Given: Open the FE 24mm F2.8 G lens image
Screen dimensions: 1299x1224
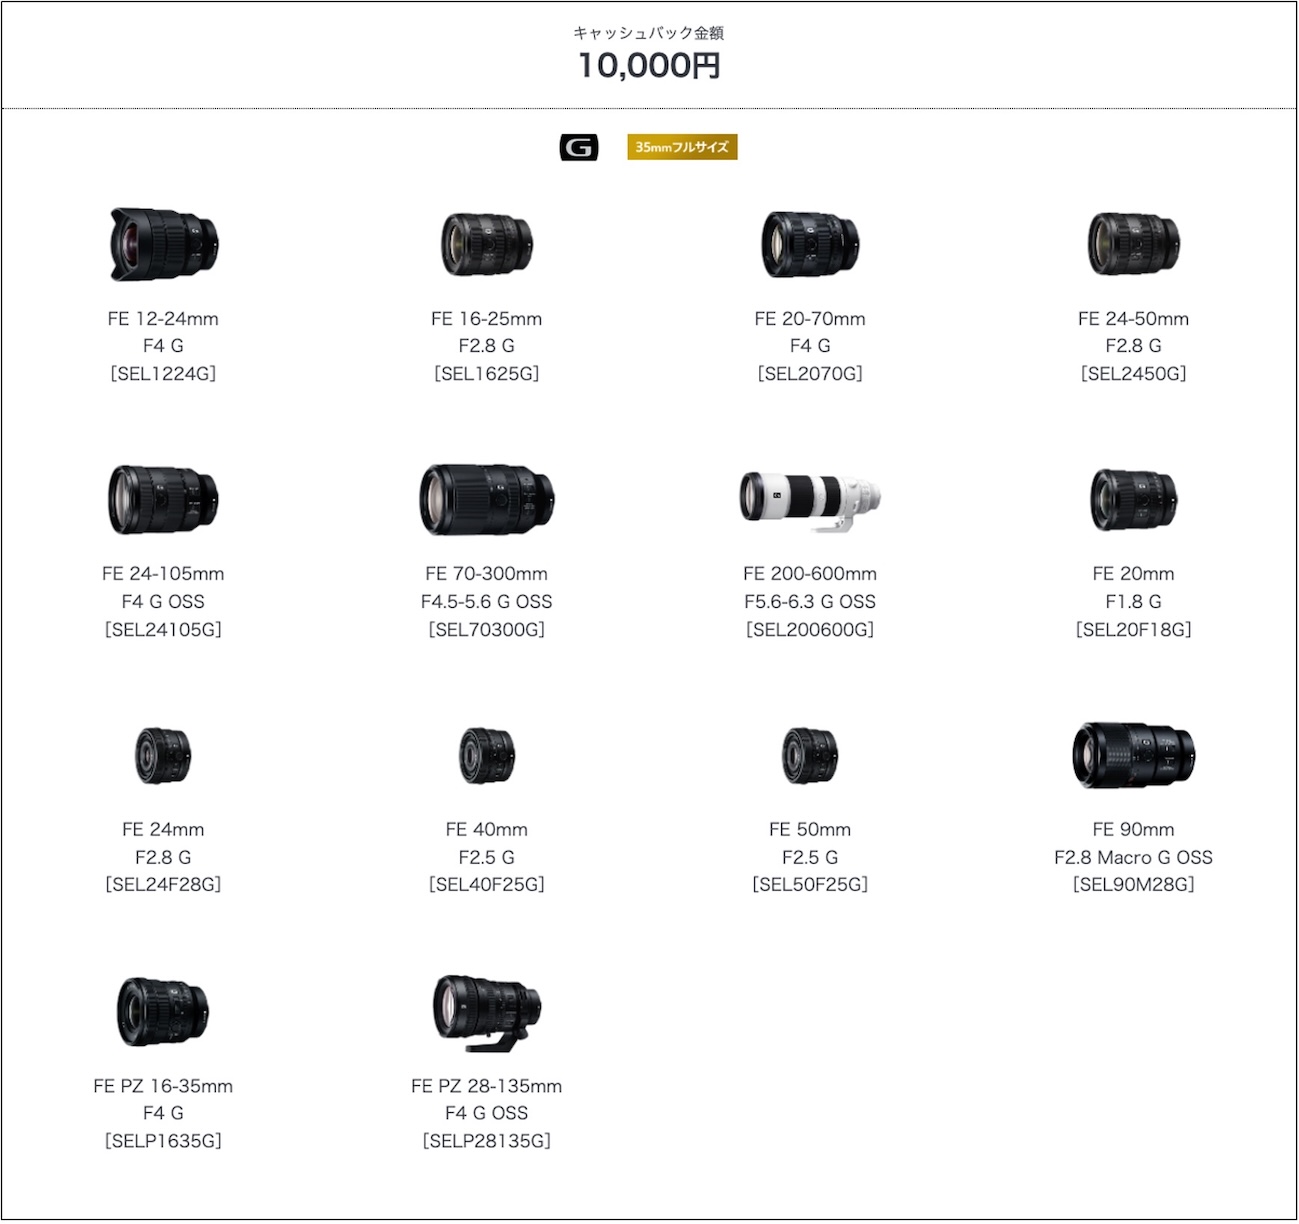Looking at the screenshot, I should click(x=163, y=756).
